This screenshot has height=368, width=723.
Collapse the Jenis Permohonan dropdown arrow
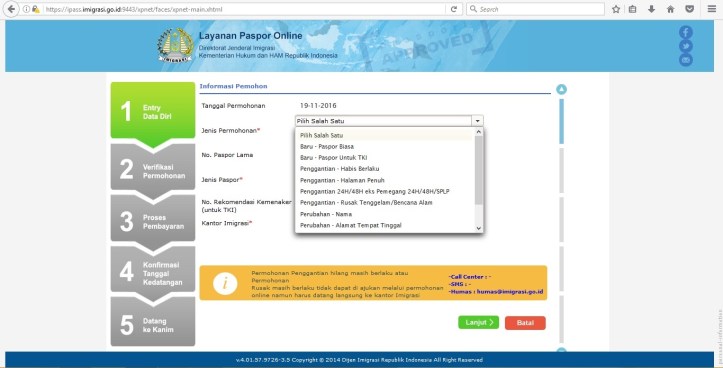[x=478, y=121]
